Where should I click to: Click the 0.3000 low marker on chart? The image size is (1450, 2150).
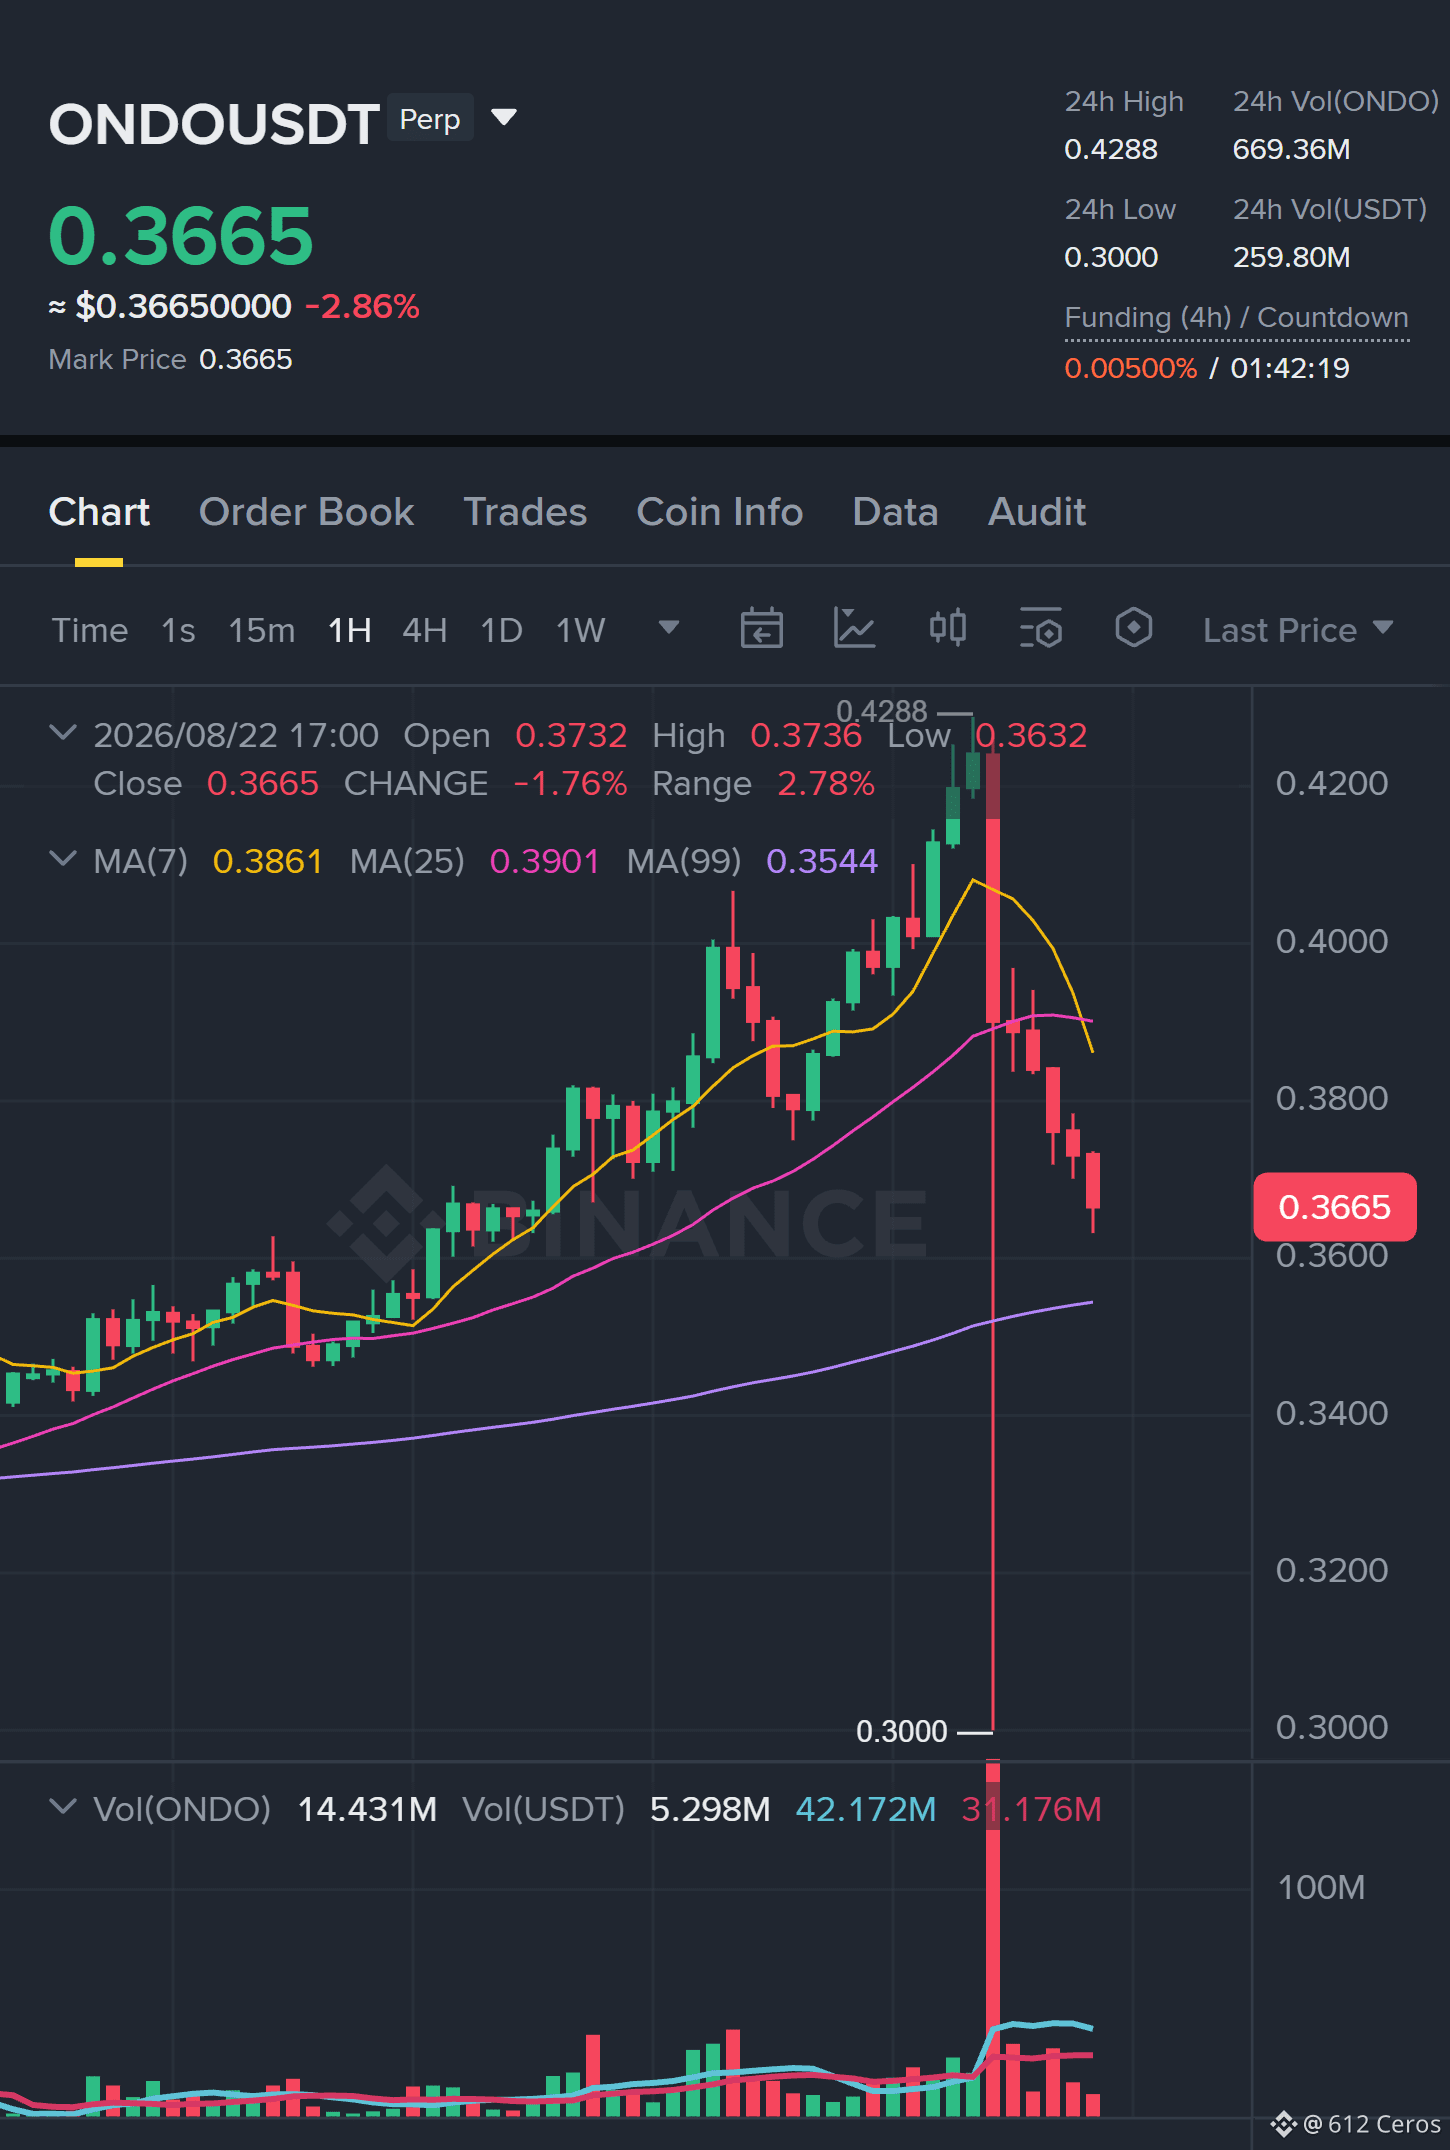click(x=902, y=1731)
